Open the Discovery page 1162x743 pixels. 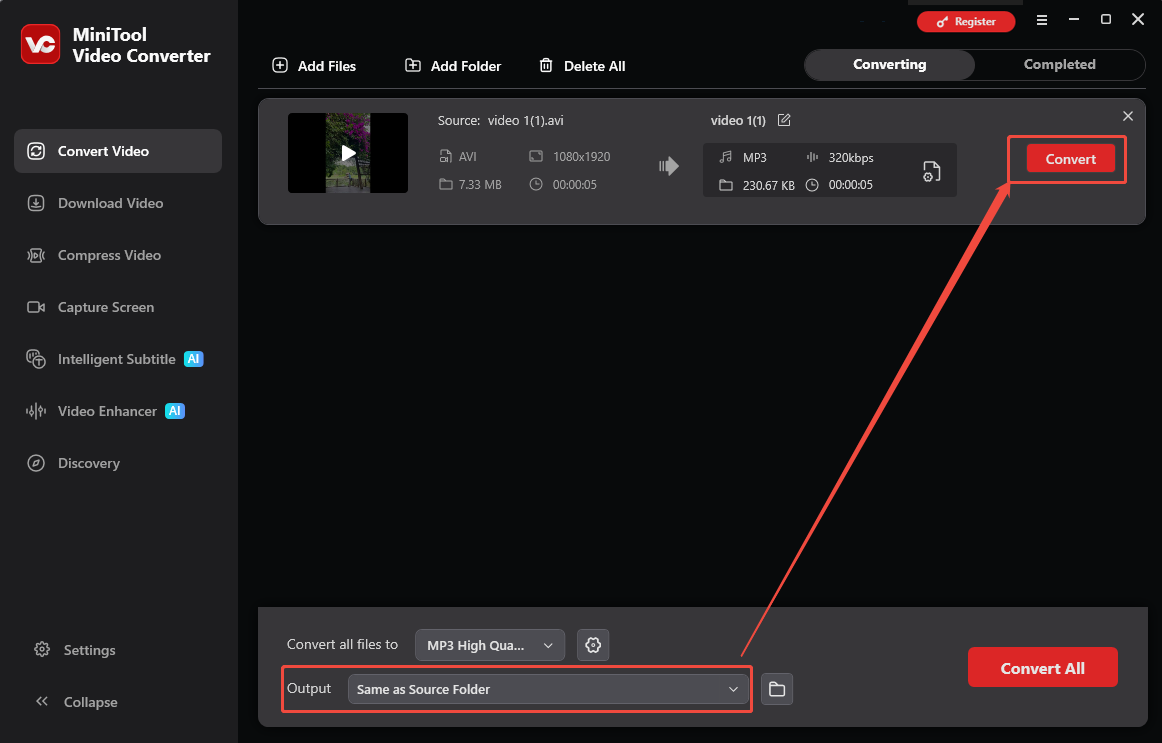coord(73,463)
